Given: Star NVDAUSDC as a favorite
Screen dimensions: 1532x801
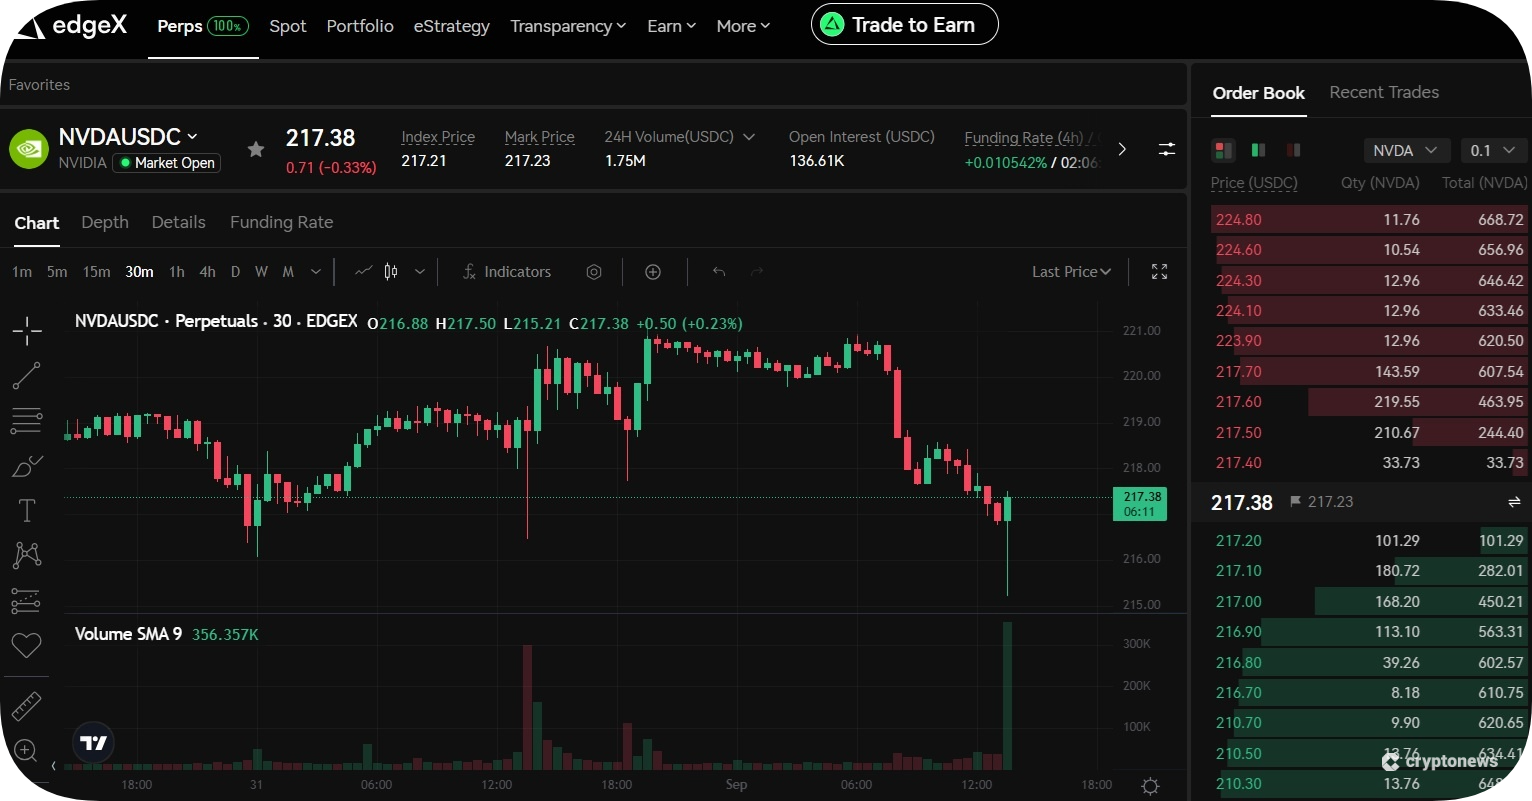Looking at the screenshot, I should [x=256, y=149].
